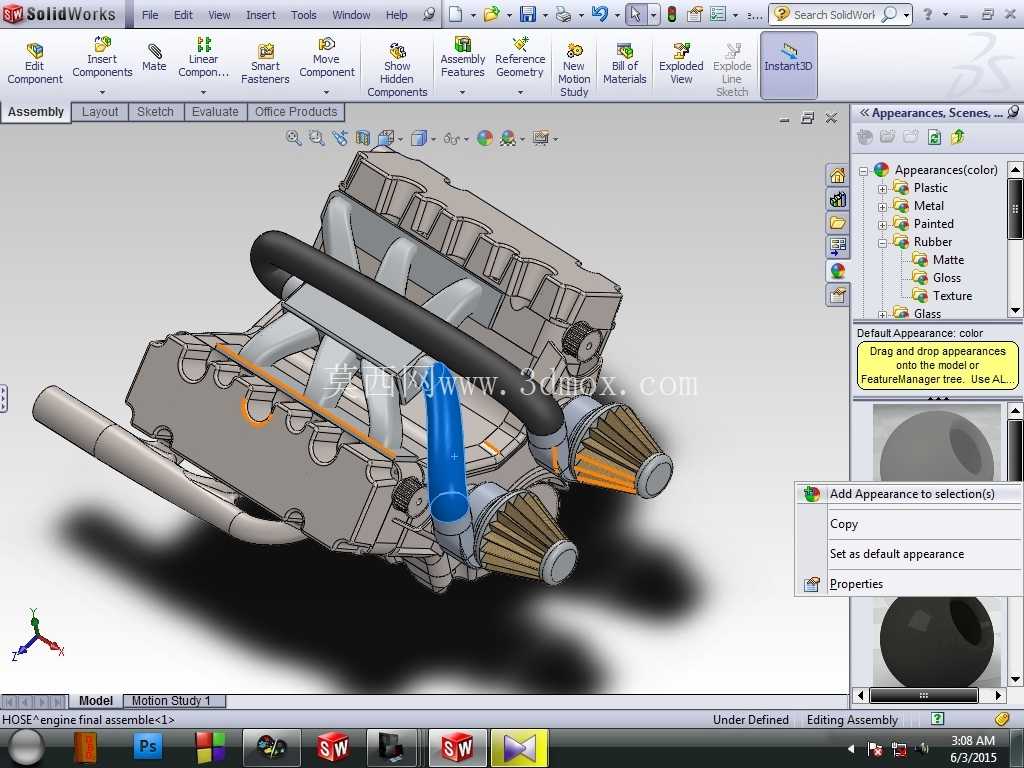The image size is (1024, 768).
Task: Open the Tools menu
Action: [x=304, y=14]
